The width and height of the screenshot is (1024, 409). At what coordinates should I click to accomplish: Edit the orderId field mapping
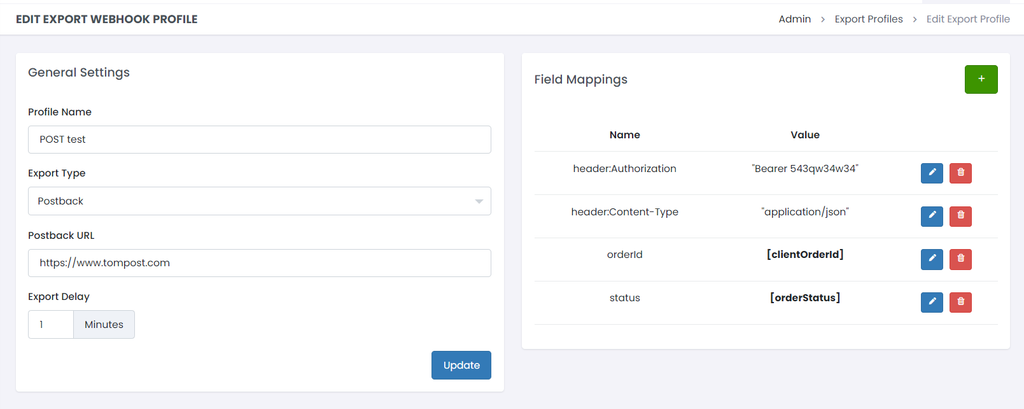[x=931, y=259]
